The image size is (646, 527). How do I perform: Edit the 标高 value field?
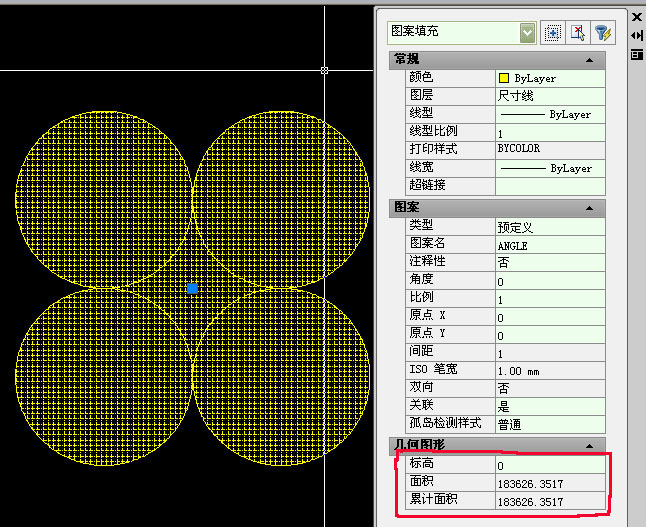pyautogui.click(x=550, y=465)
